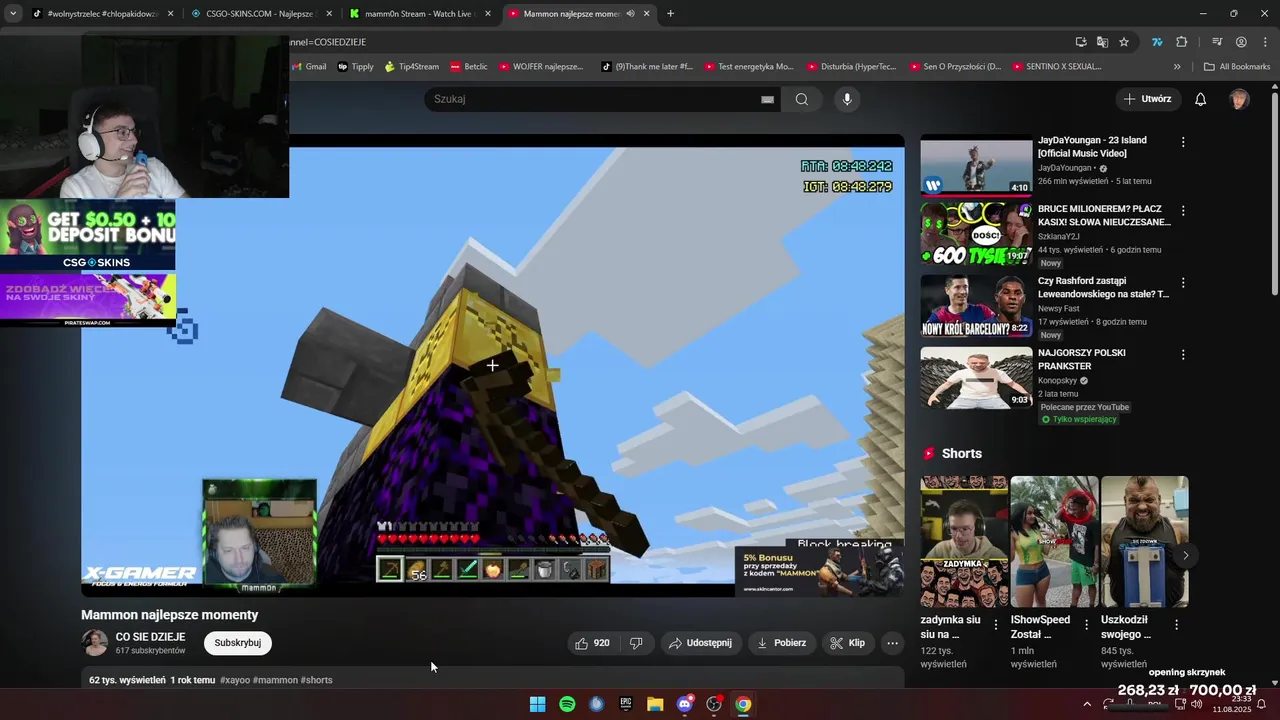Open options for zadymka siu short
The width and height of the screenshot is (1280, 720).
coord(995,624)
